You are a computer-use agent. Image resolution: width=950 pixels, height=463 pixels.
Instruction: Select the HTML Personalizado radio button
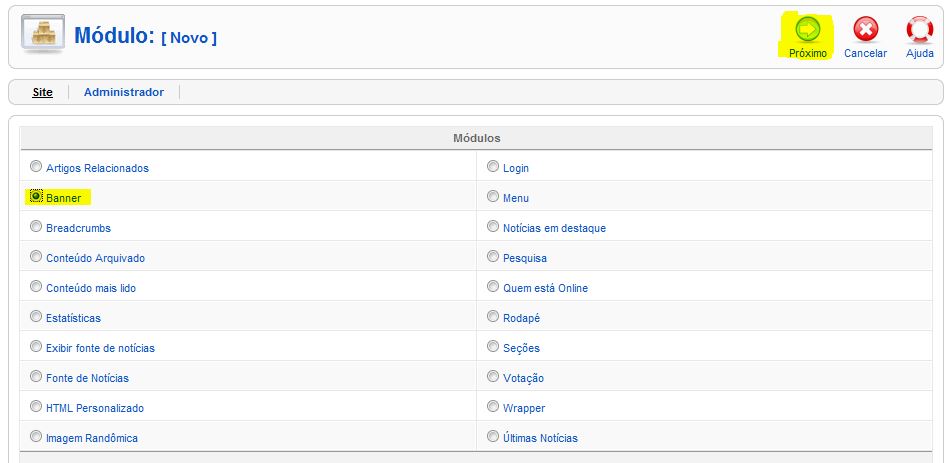pyautogui.click(x=36, y=407)
